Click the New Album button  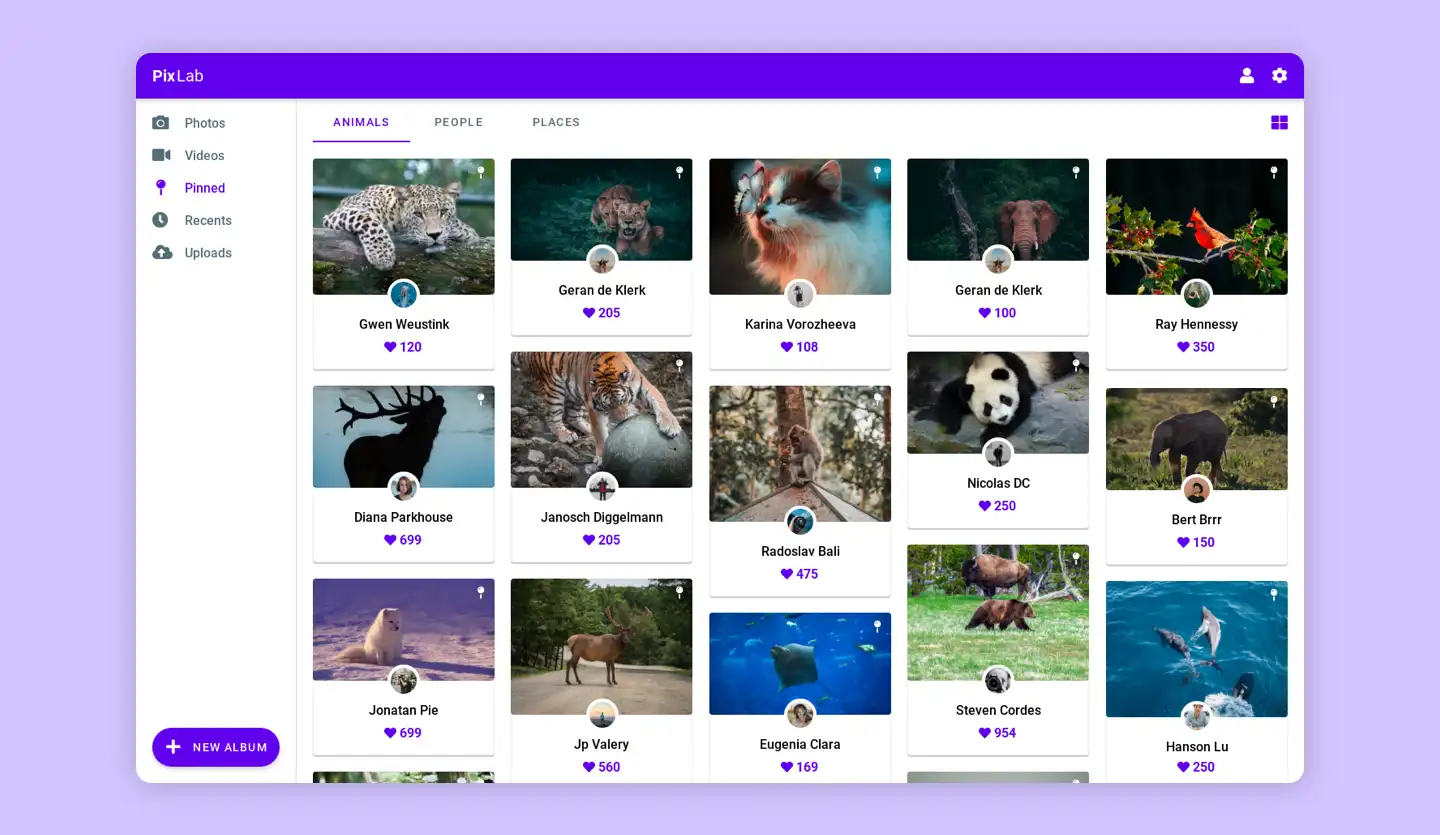tap(216, 747)
